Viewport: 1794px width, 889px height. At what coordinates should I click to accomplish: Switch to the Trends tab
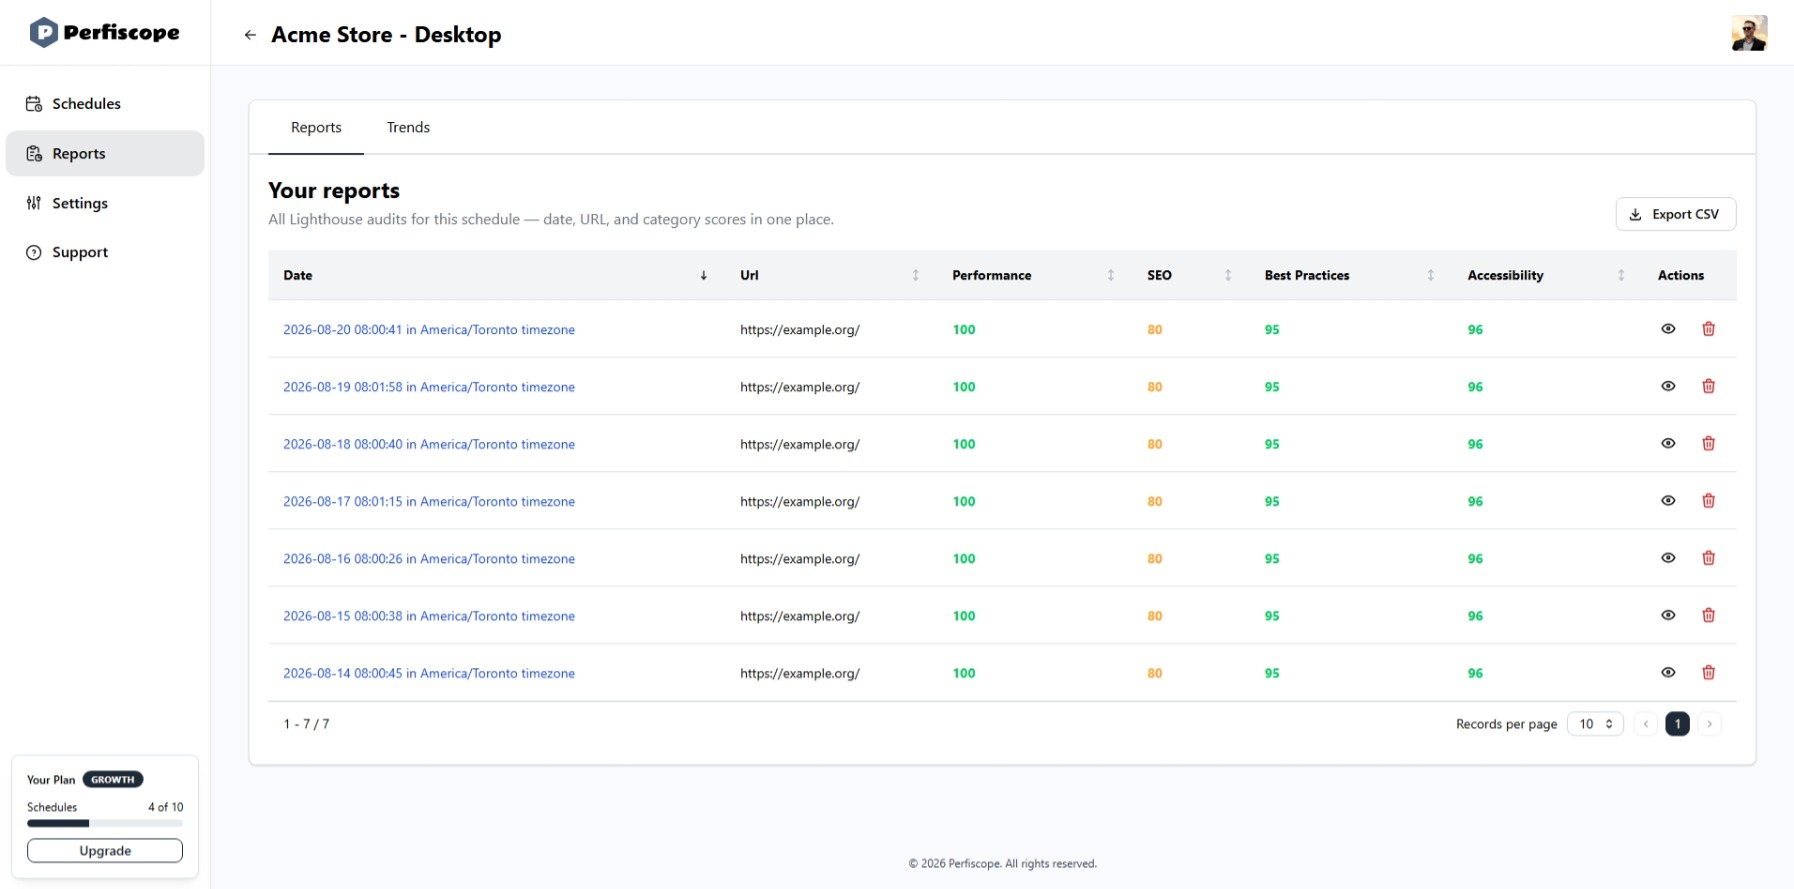(x=408, y=127)
